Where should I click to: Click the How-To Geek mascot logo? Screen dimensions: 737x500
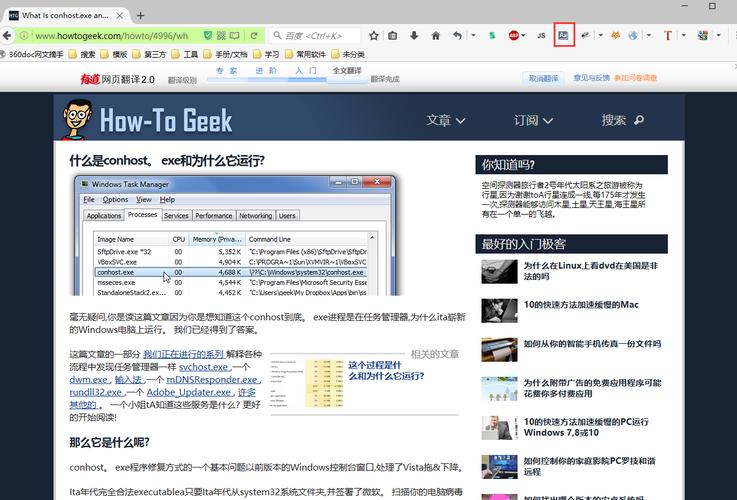pos(78,120)
